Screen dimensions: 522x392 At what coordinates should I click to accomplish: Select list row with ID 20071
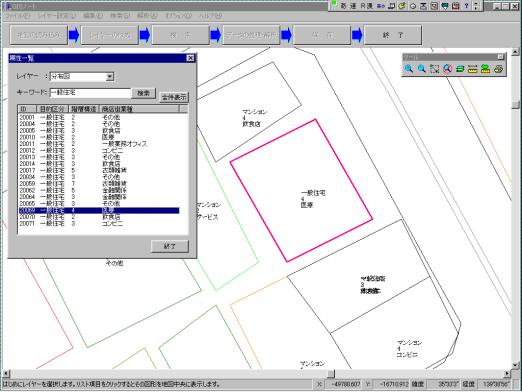pyautogui.click(x=99, y=224)
